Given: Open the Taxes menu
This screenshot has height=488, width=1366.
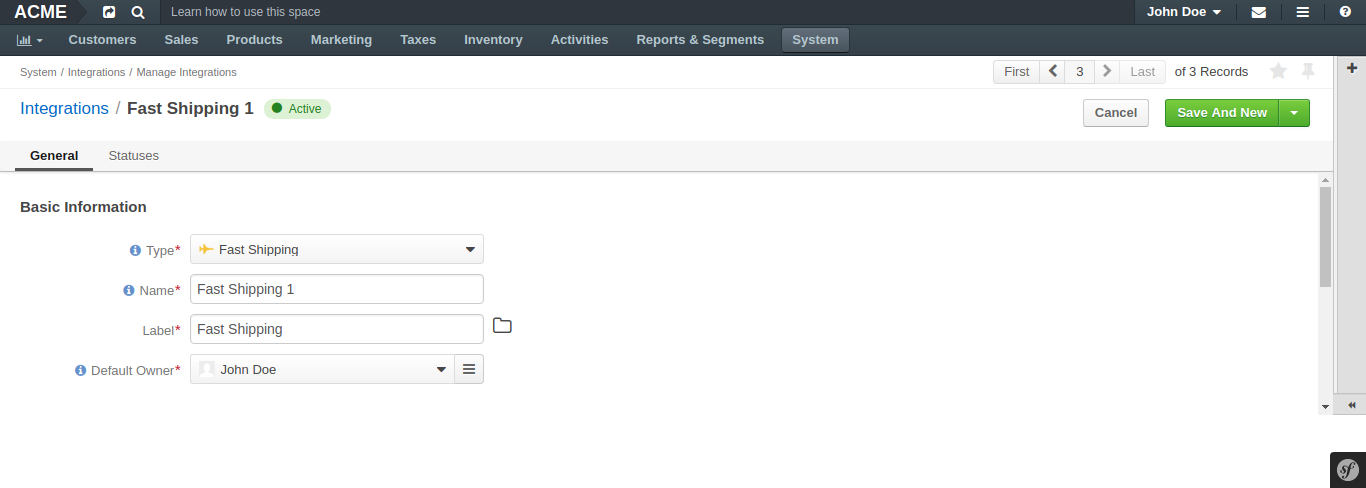Looking at the screenshot, I should coord(418,40).
